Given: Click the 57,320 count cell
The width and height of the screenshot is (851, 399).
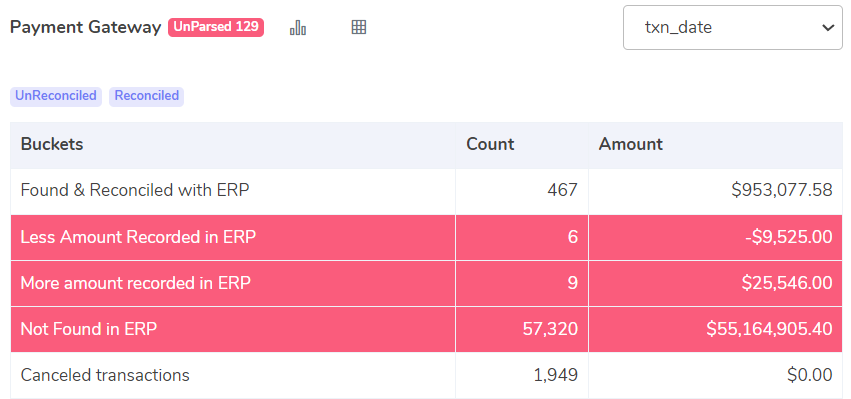Looking at the screenshot, I should coord(522,330).
